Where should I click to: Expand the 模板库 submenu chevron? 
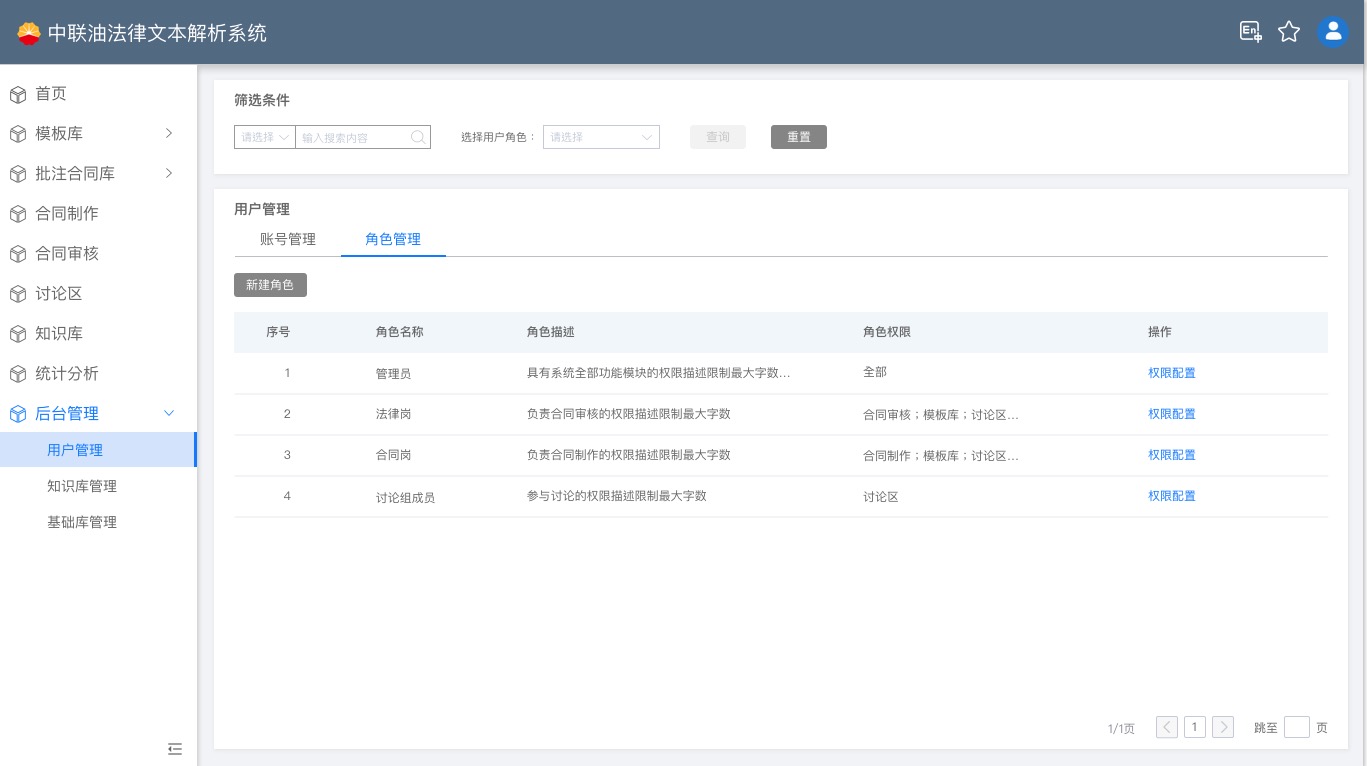[169, 133]
